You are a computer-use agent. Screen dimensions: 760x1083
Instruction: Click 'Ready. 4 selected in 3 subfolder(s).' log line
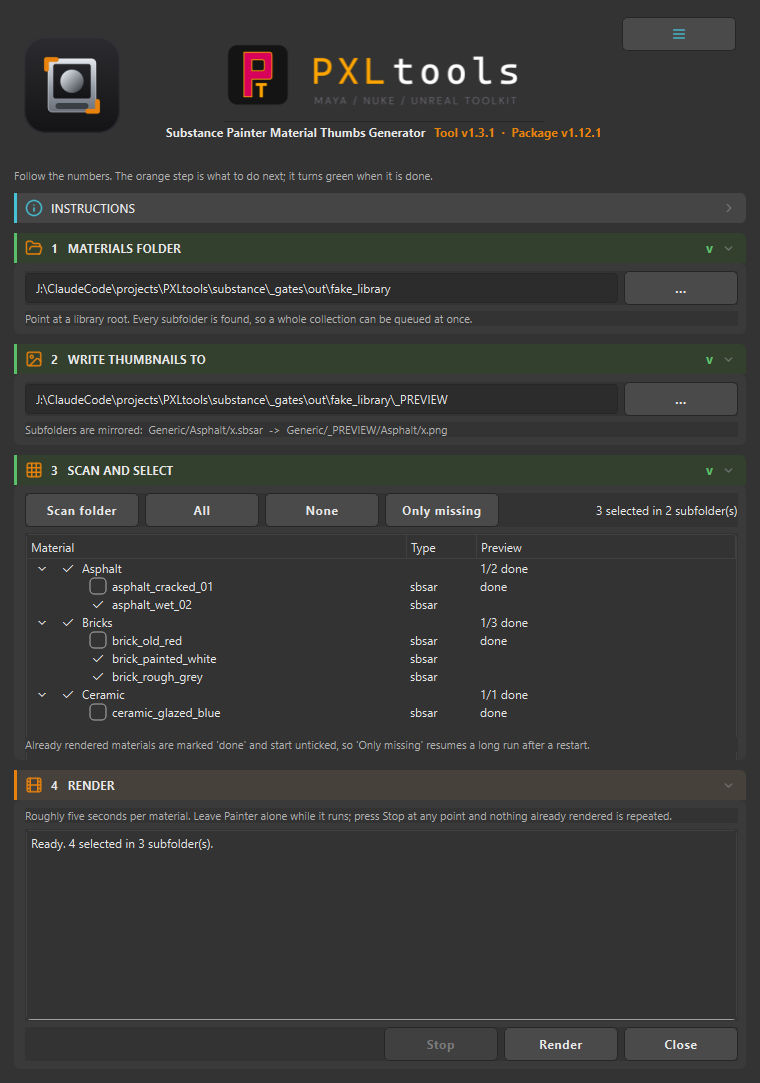pos(122,843)
